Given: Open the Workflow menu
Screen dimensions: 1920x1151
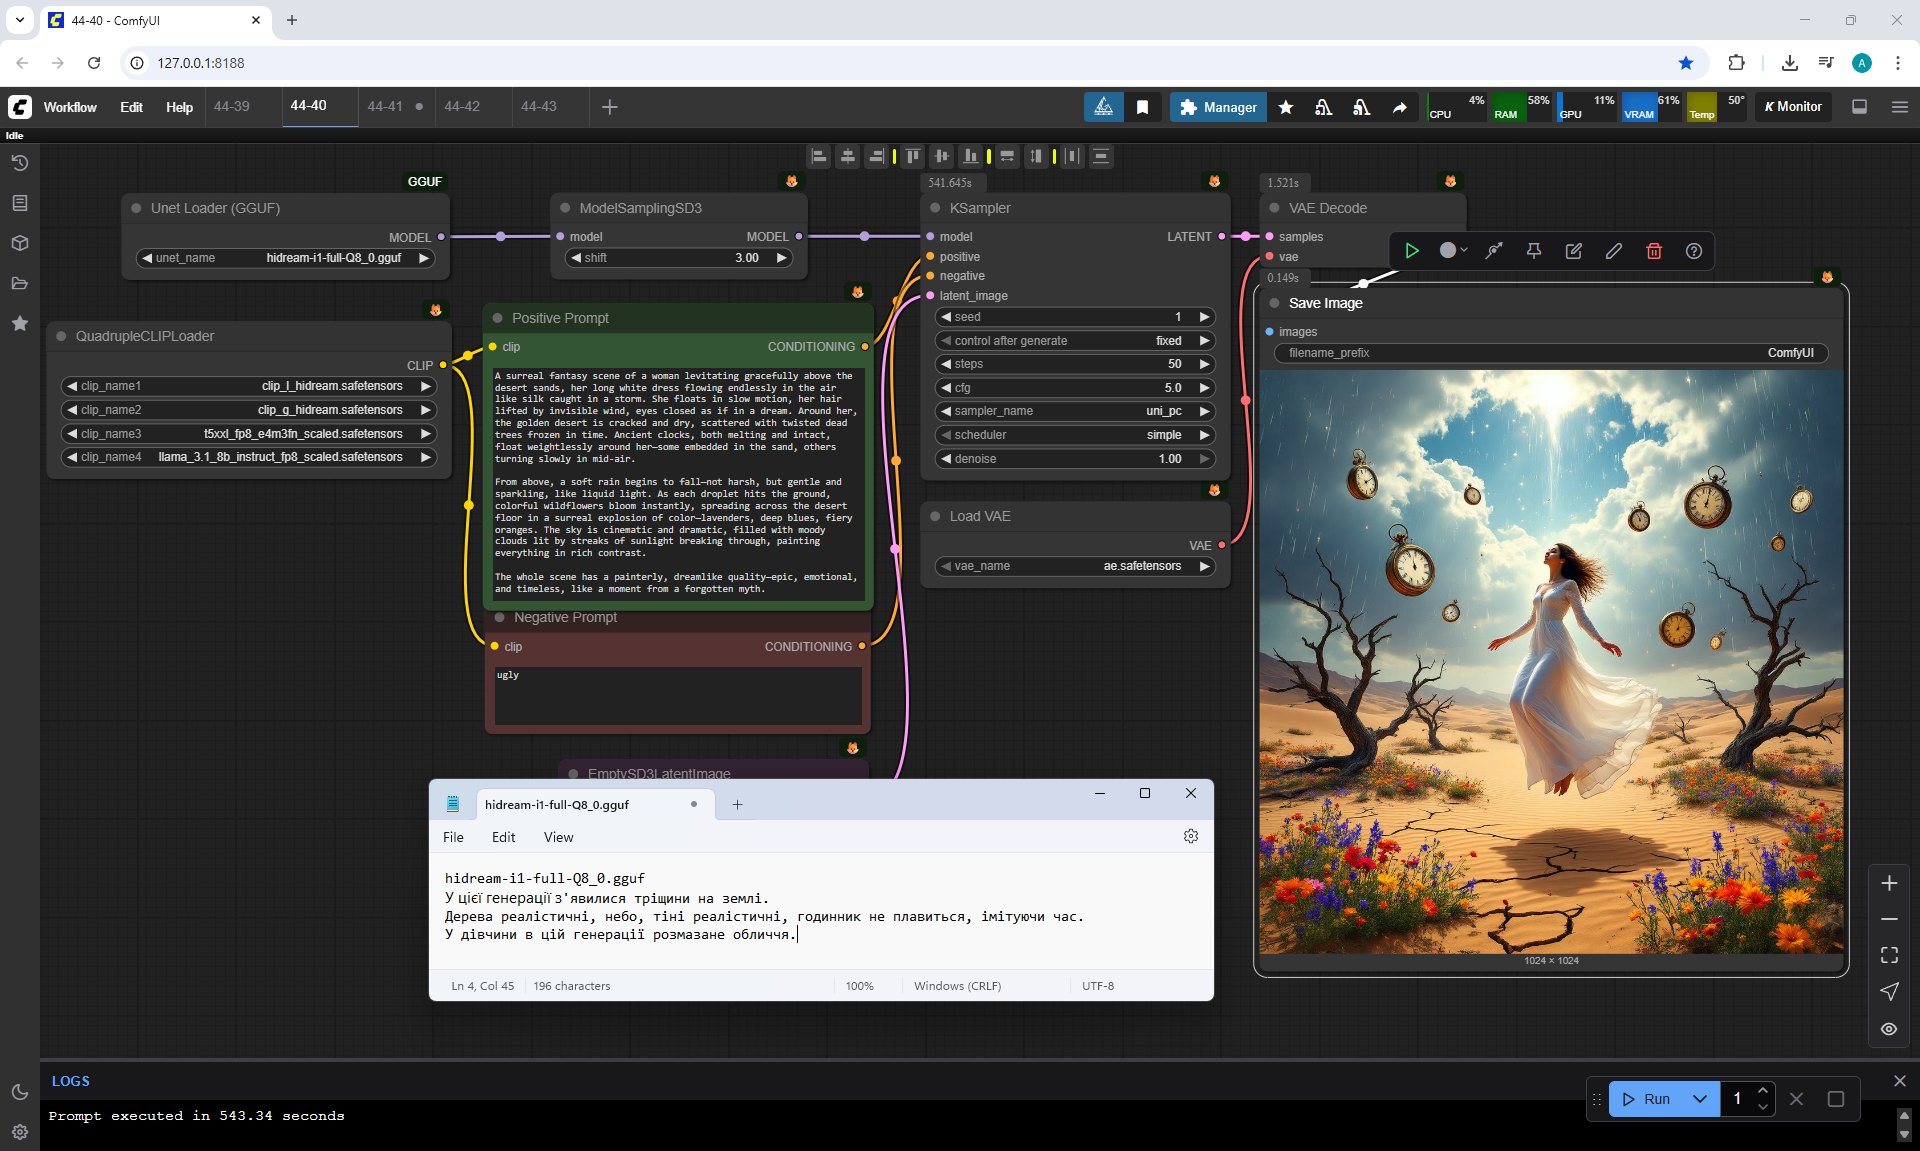Looking at the screenshot, I should [70, 107].
